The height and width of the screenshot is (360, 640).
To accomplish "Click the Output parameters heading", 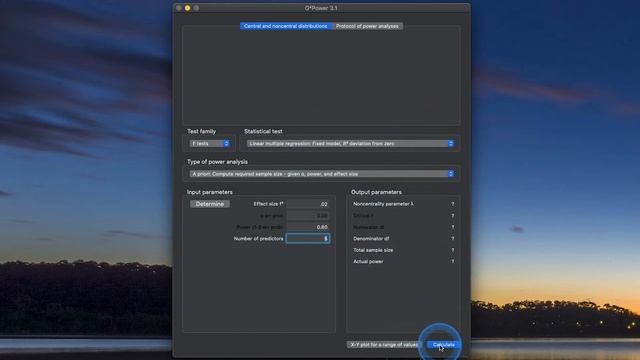I will tap(376, 192).
